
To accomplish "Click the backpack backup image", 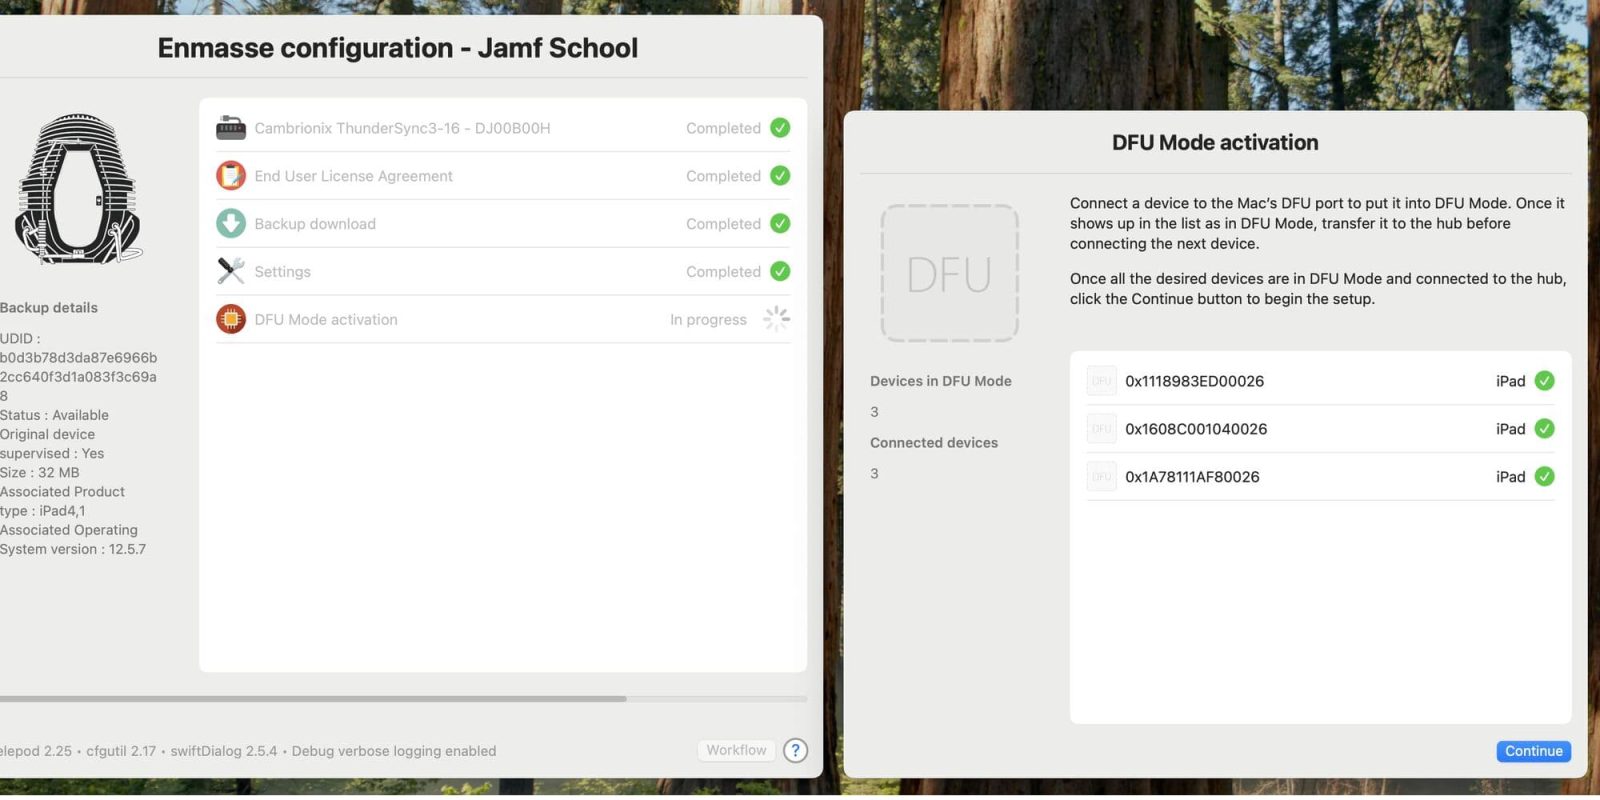I will coord(78,189).
